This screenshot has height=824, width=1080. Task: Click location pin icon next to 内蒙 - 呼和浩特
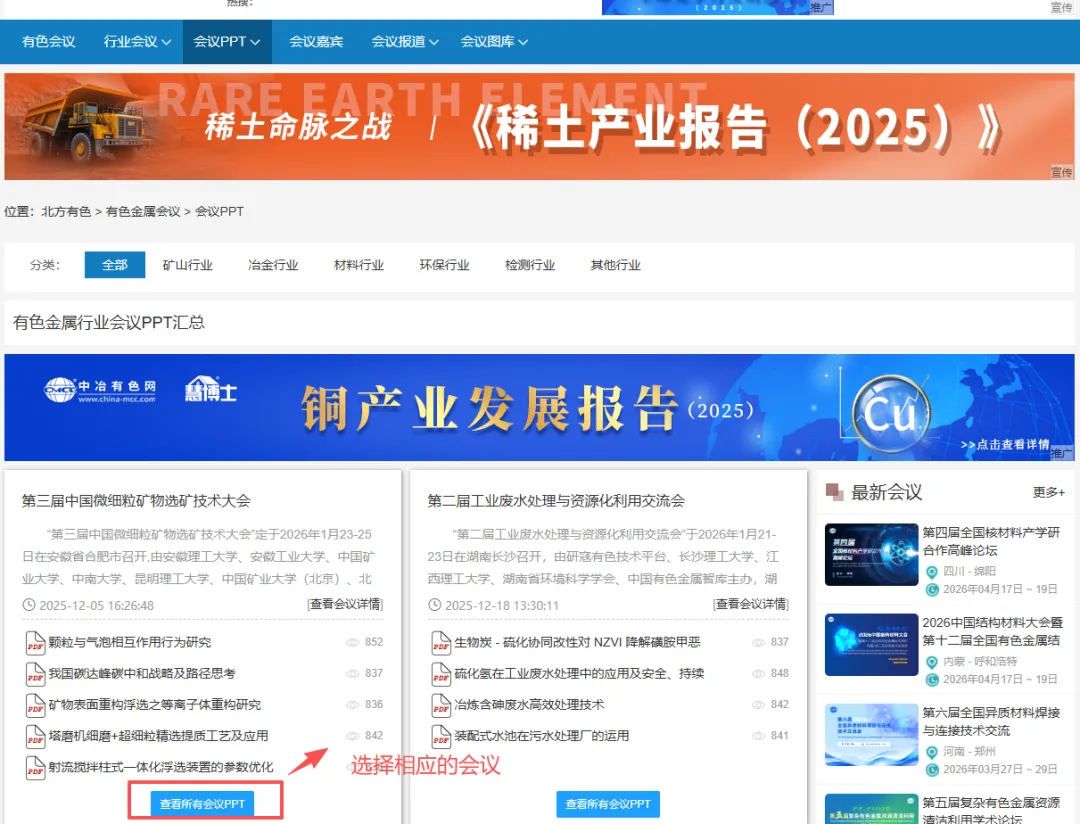(932, 662)
